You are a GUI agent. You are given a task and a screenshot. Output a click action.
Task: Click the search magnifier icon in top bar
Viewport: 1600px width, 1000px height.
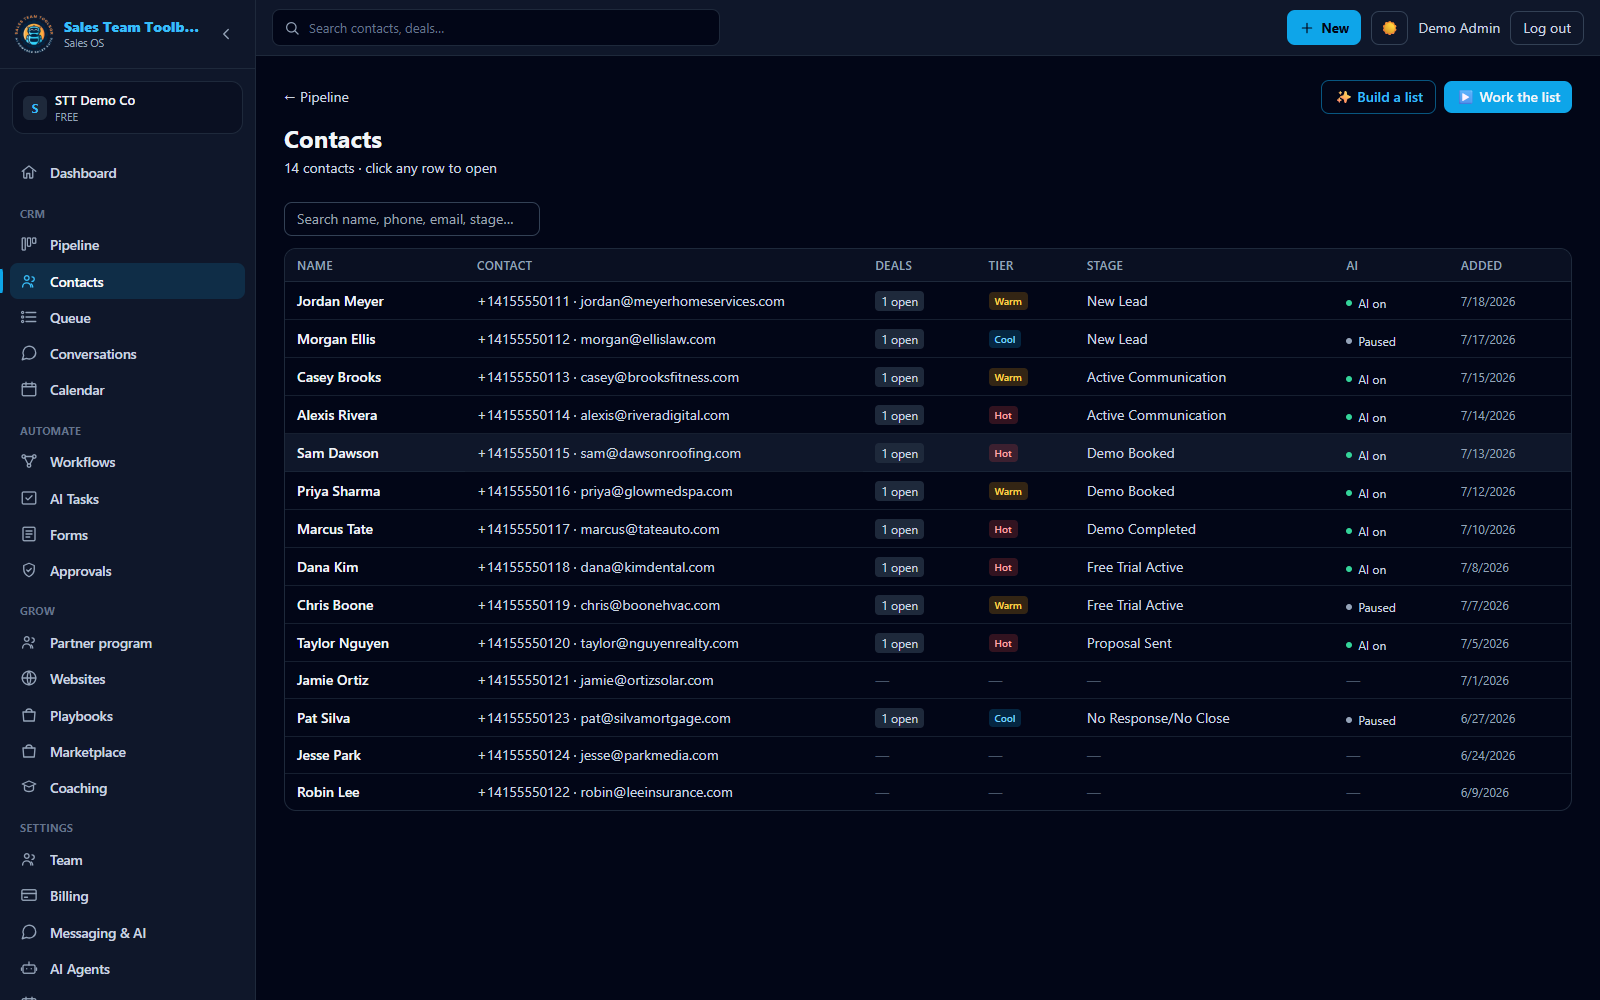click(292, 28)
